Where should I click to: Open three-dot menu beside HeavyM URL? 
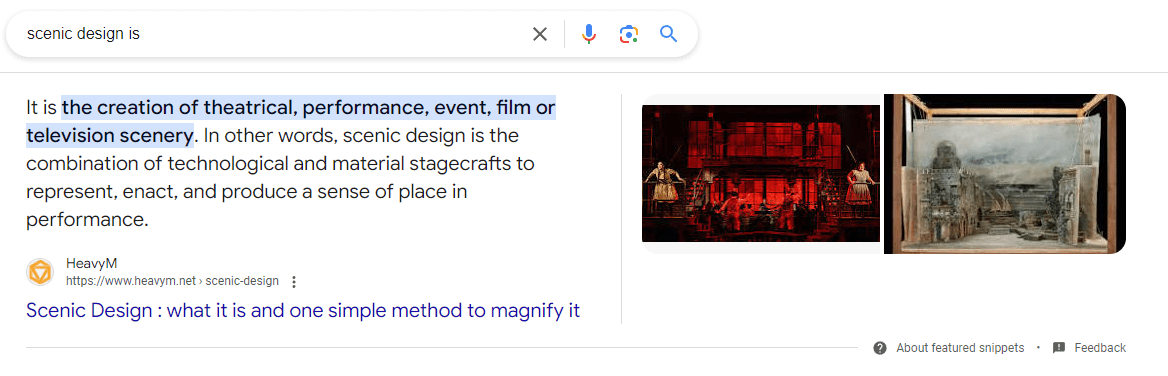(293, 281)
